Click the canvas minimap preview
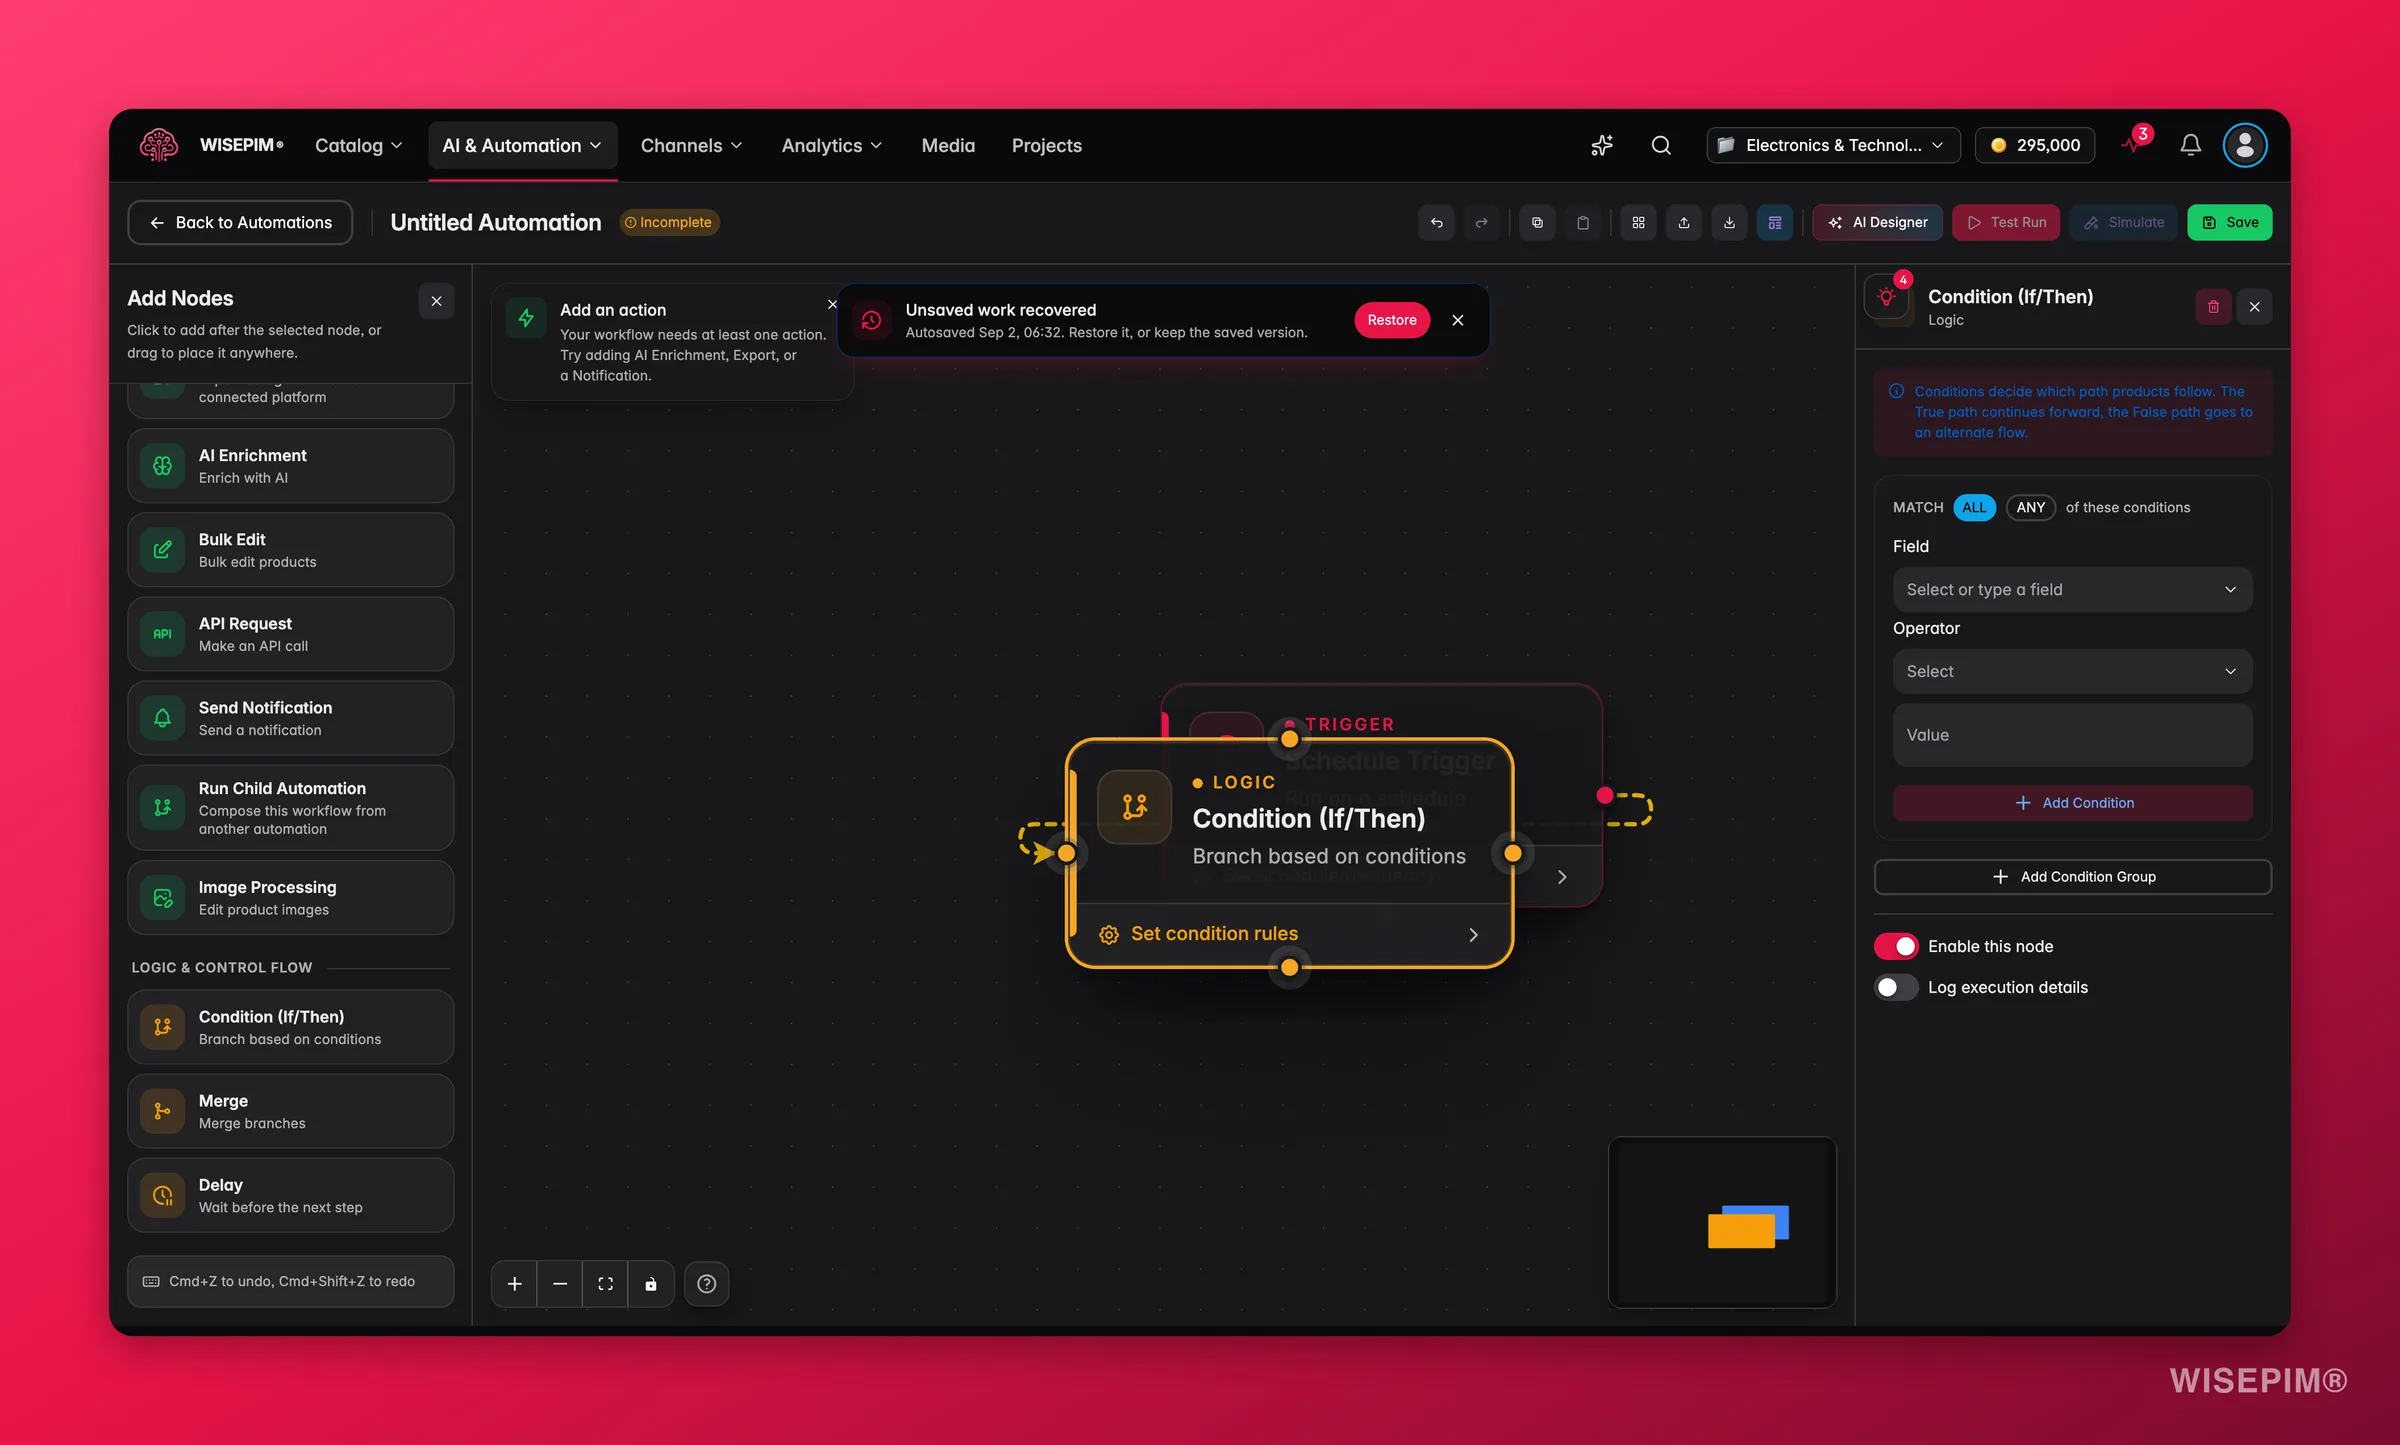The image size is (2400, 1445). 1722,1222
